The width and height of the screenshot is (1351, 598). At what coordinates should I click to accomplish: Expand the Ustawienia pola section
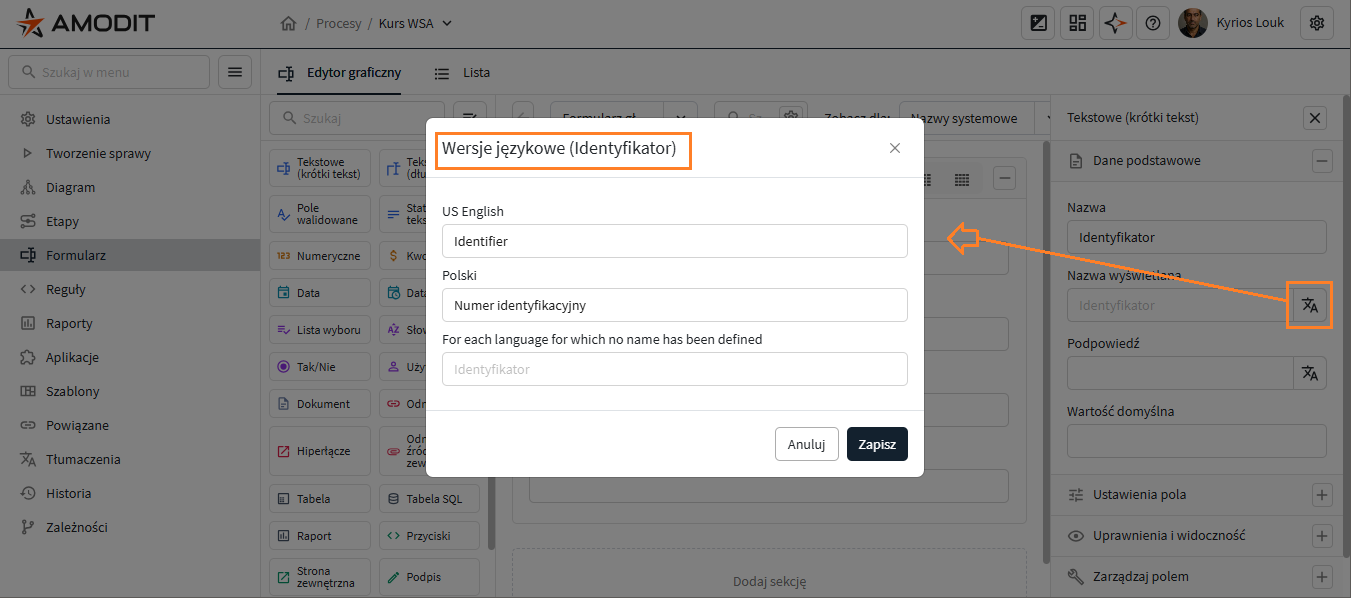1322,495
